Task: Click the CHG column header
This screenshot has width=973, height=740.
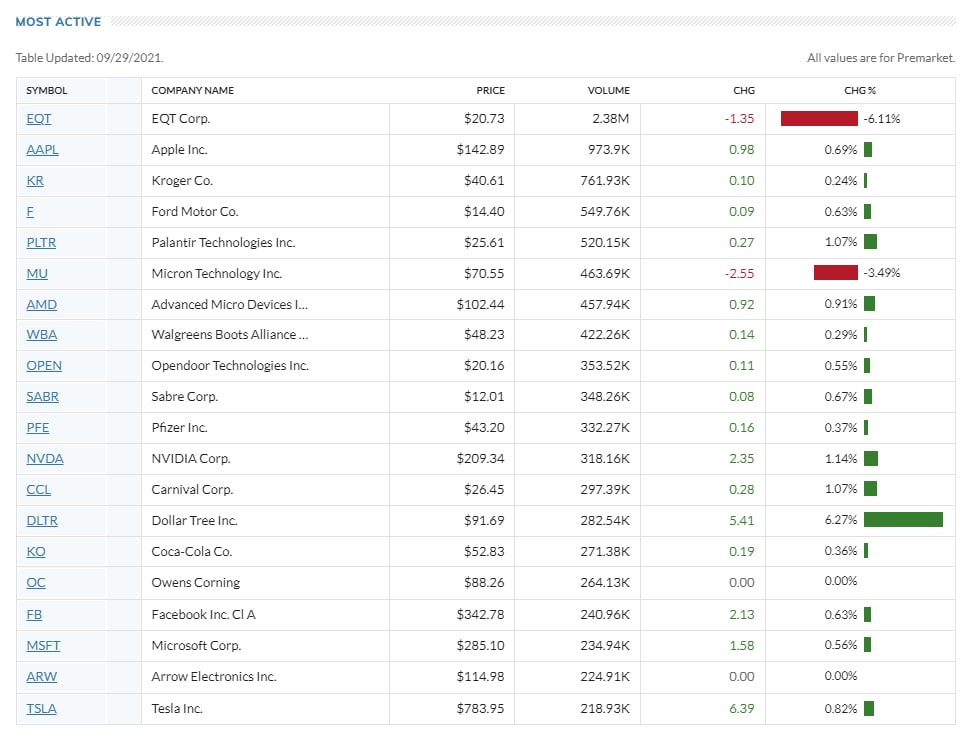Action: [x=743, y=91]
